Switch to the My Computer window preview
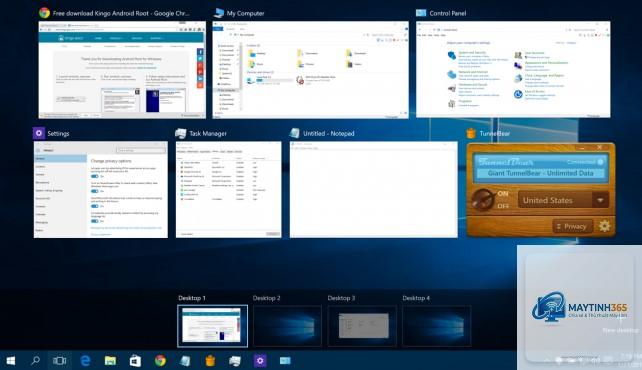This screenshot has height=370, width=642. (x=310, y=70)
